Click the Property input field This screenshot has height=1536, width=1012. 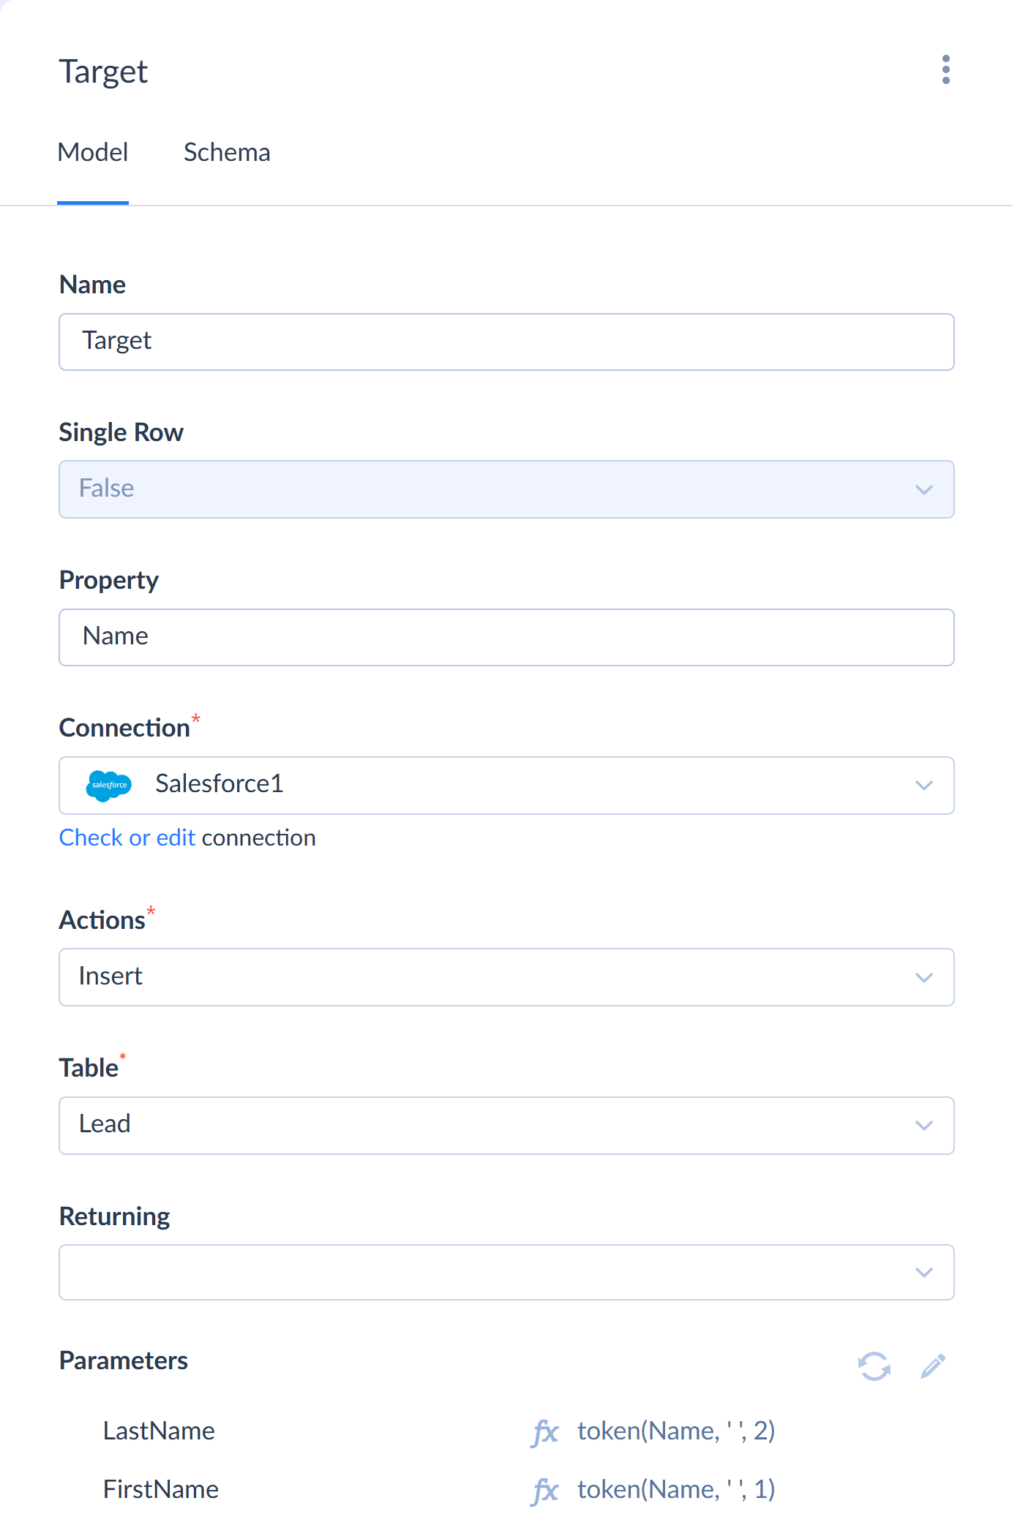tap(506, 637)
